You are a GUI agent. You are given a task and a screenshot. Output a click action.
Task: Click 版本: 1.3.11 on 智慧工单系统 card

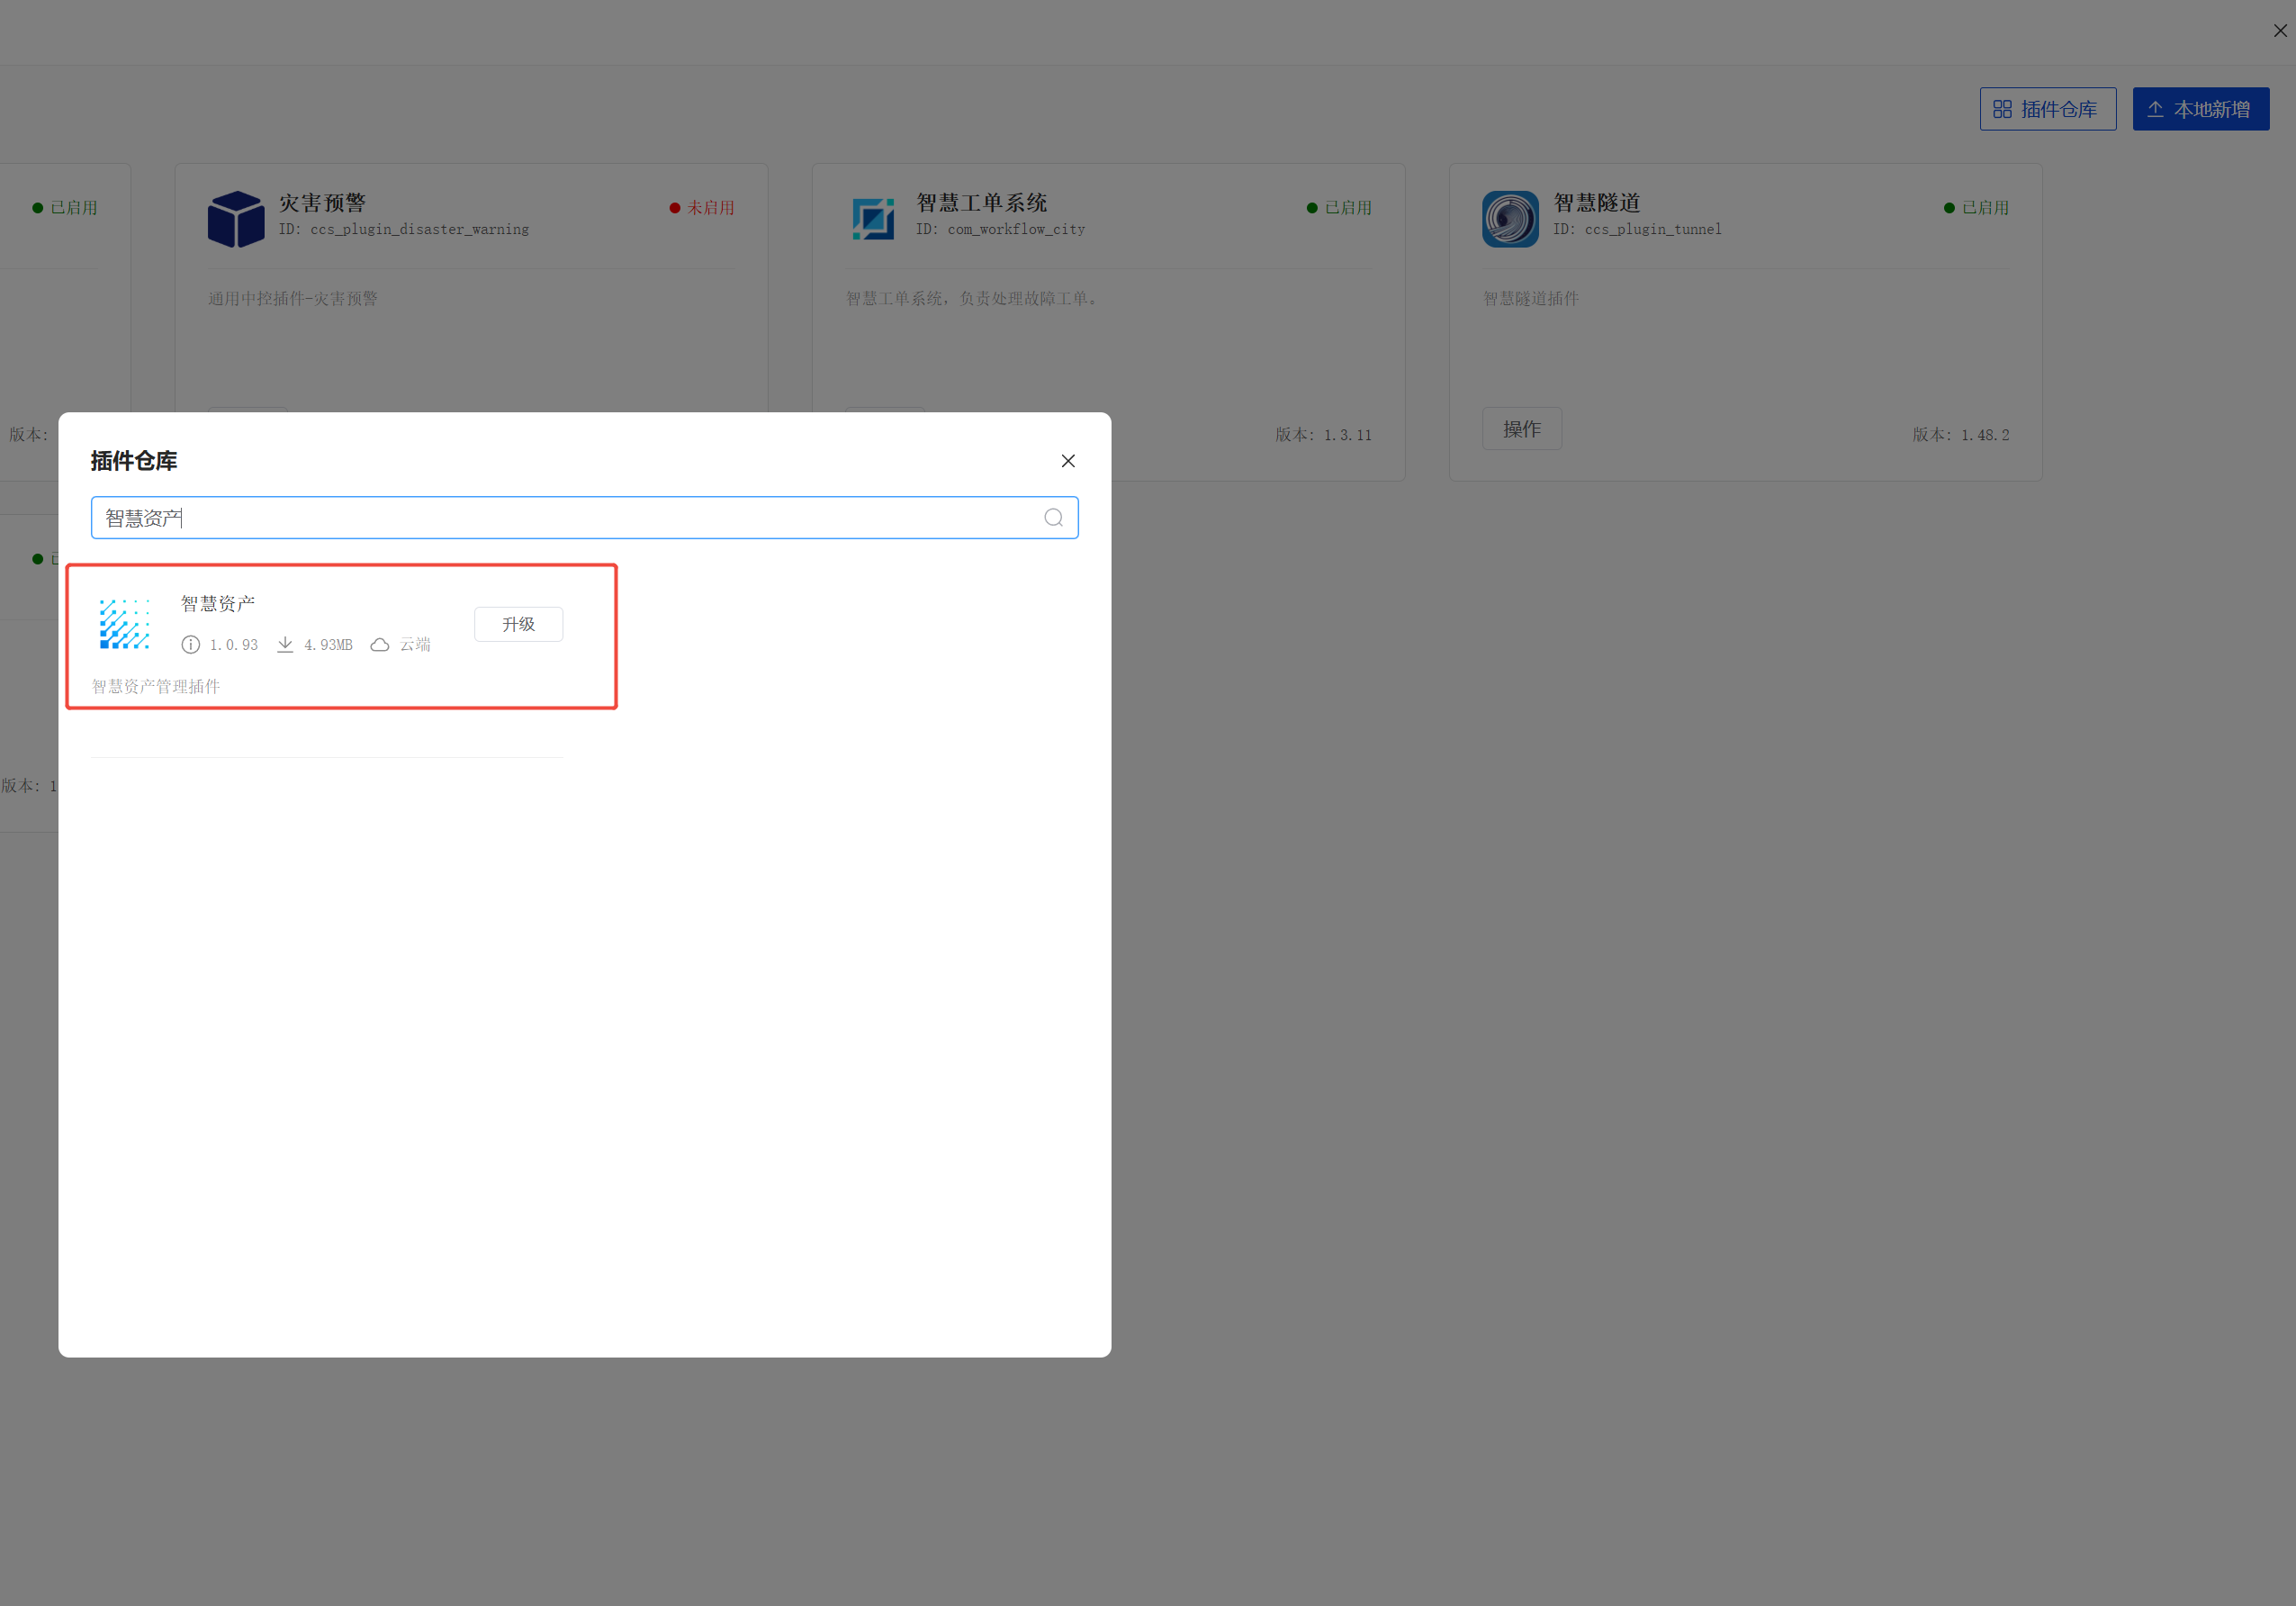1323,435
